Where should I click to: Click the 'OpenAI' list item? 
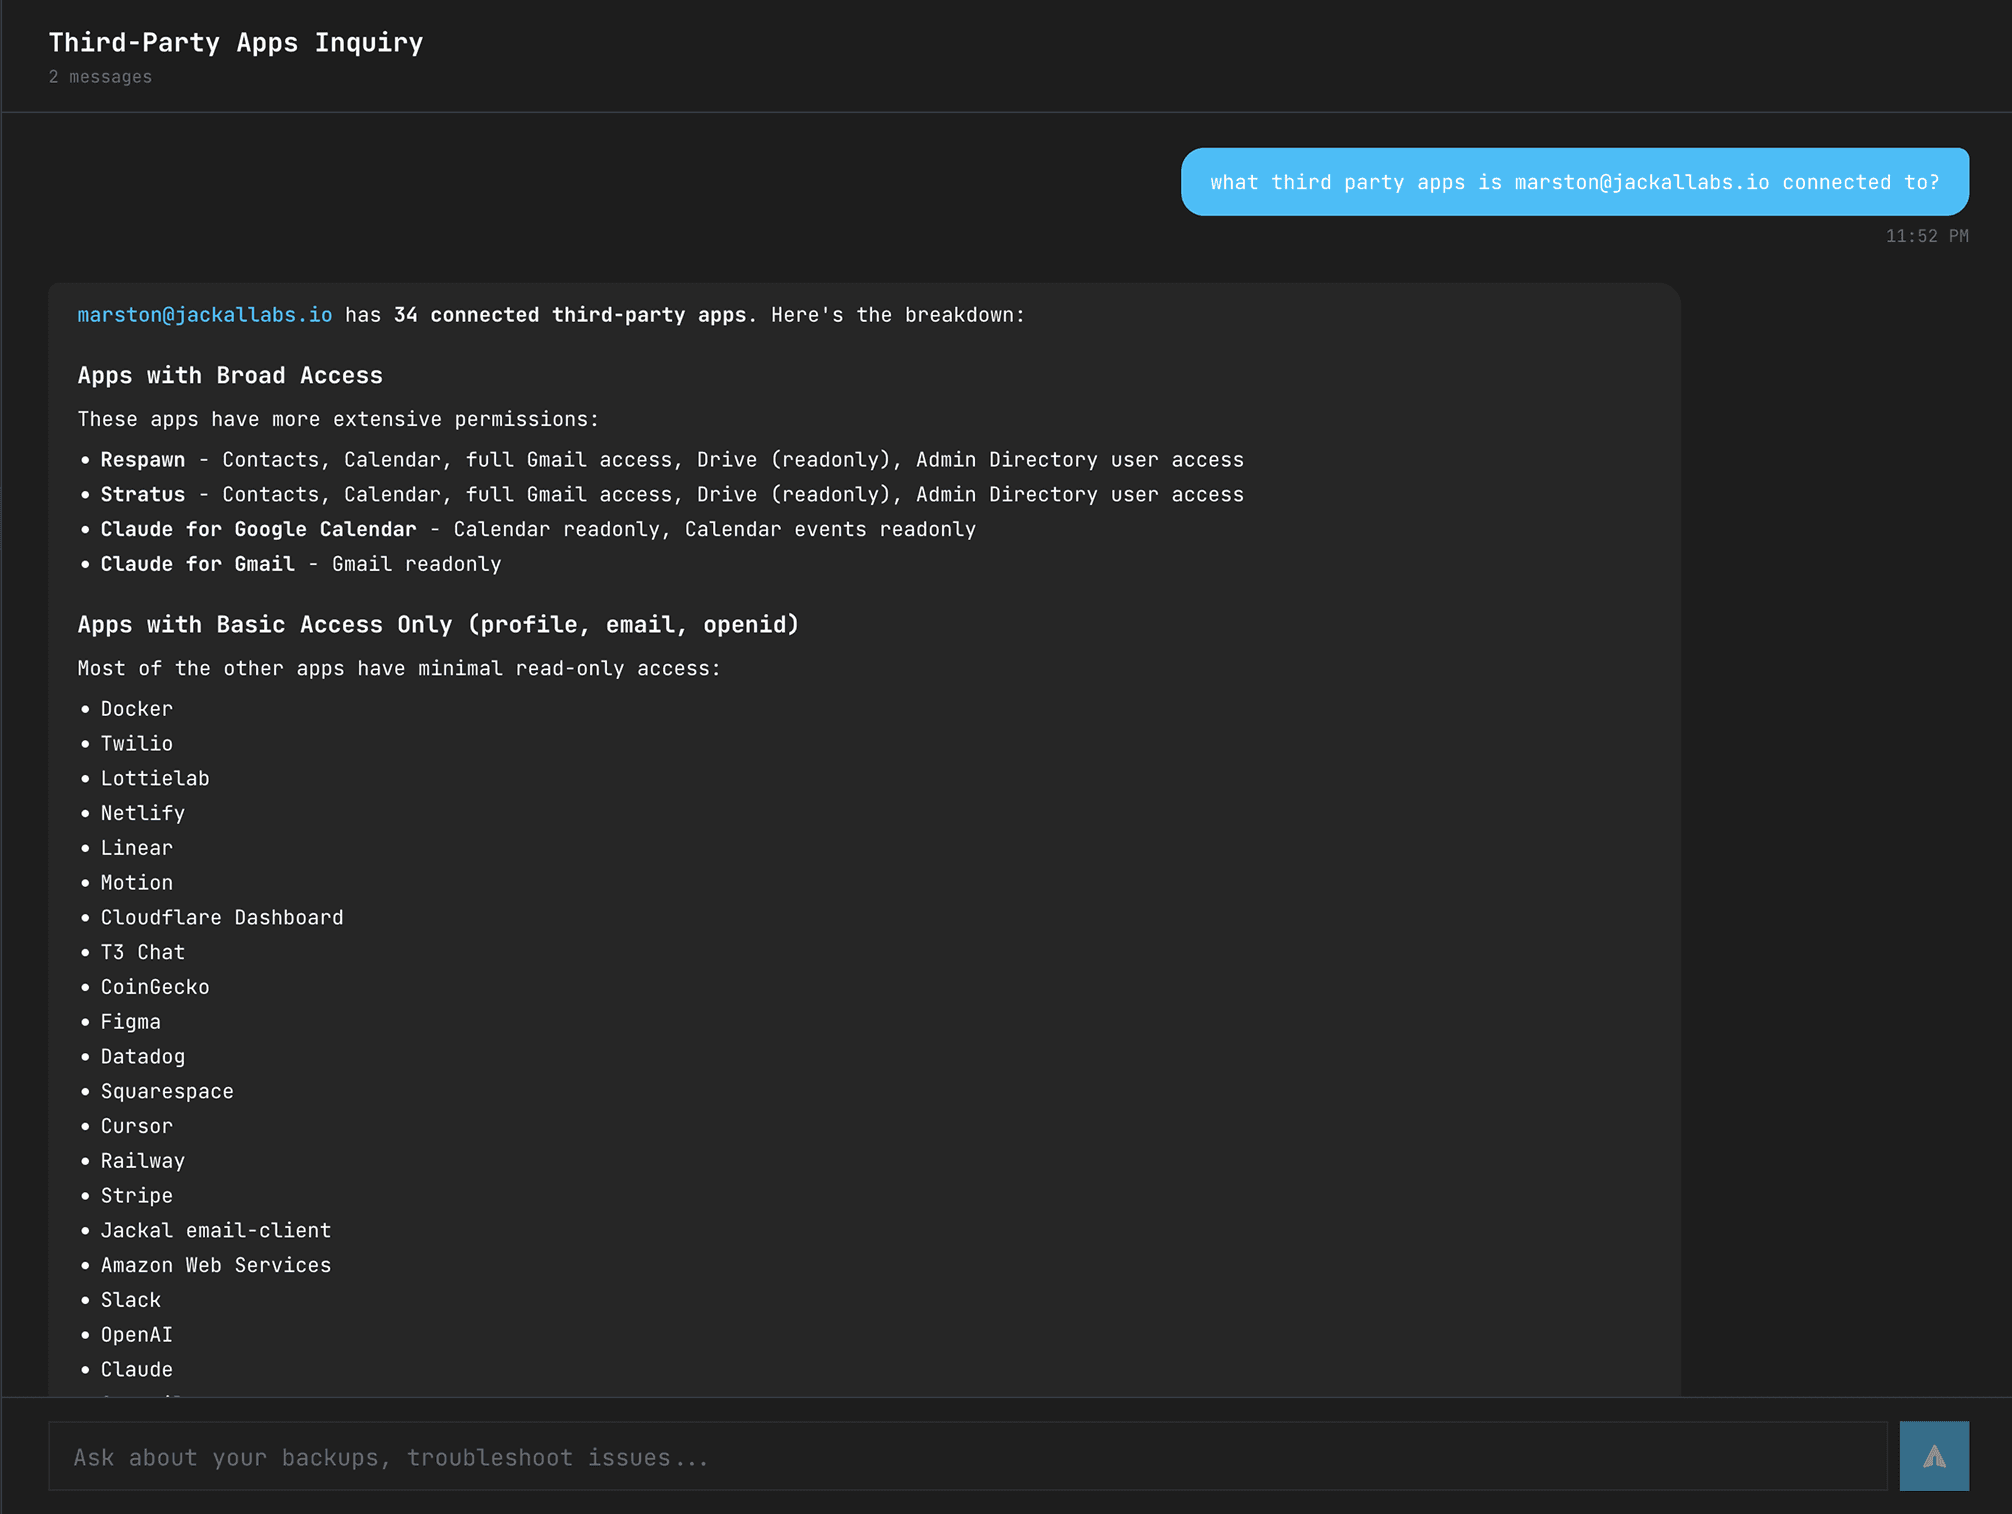click(x=137, y=1335)
